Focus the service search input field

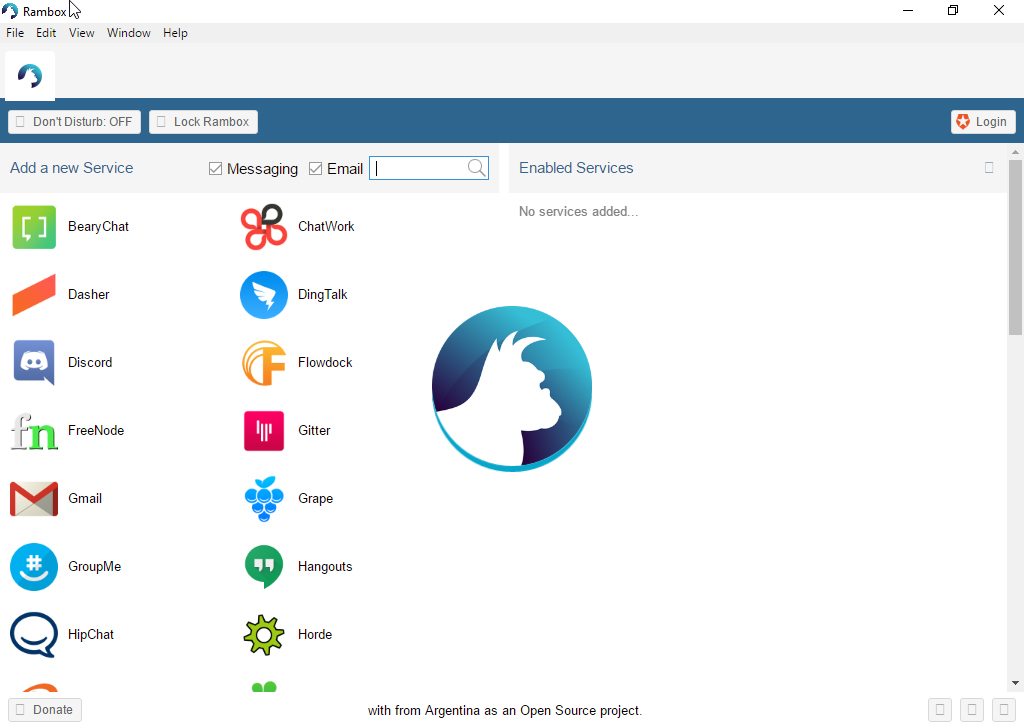tap(420, 168)
